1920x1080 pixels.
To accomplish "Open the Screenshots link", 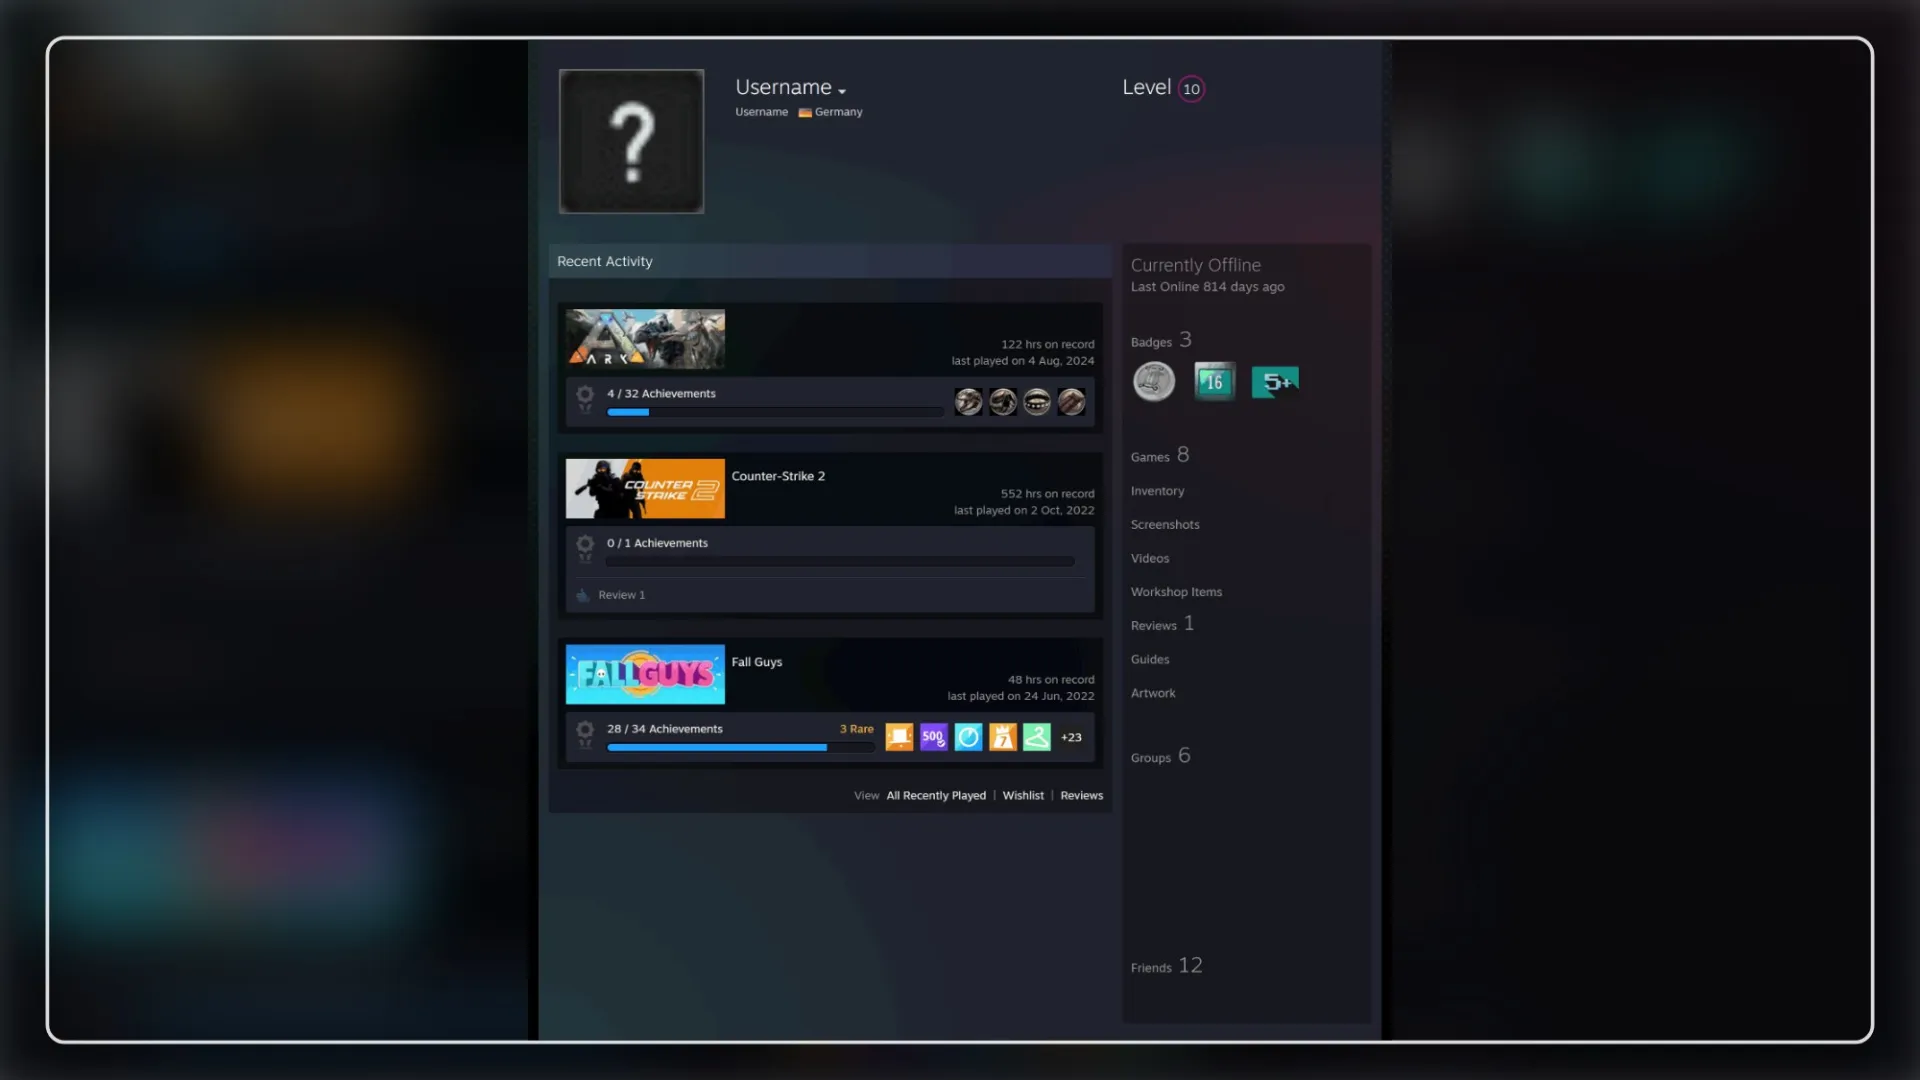I will (1165, 525).
